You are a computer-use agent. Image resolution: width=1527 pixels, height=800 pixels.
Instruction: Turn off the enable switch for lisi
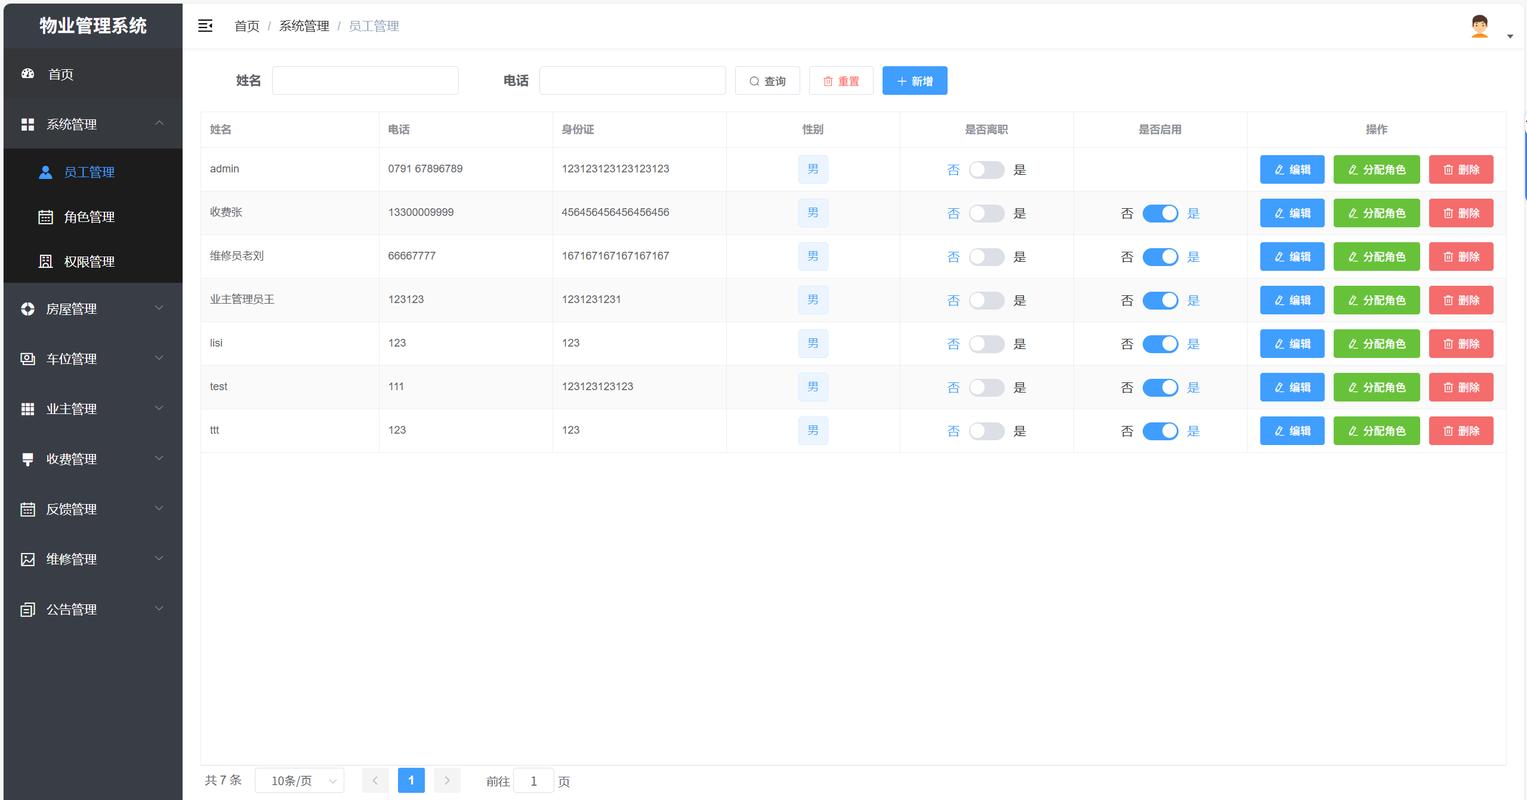click(1160, 343)
